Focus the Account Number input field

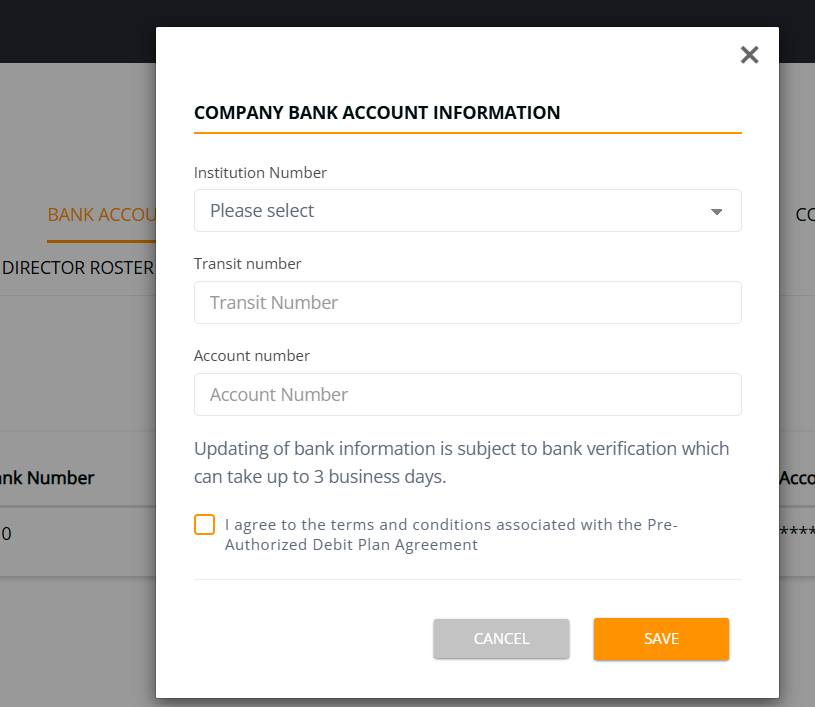point(467,395)
